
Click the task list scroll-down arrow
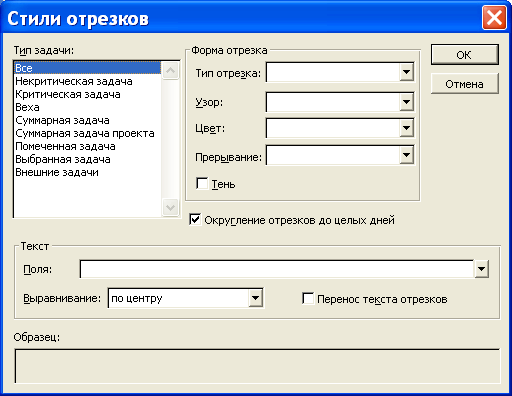click(170, 208)
